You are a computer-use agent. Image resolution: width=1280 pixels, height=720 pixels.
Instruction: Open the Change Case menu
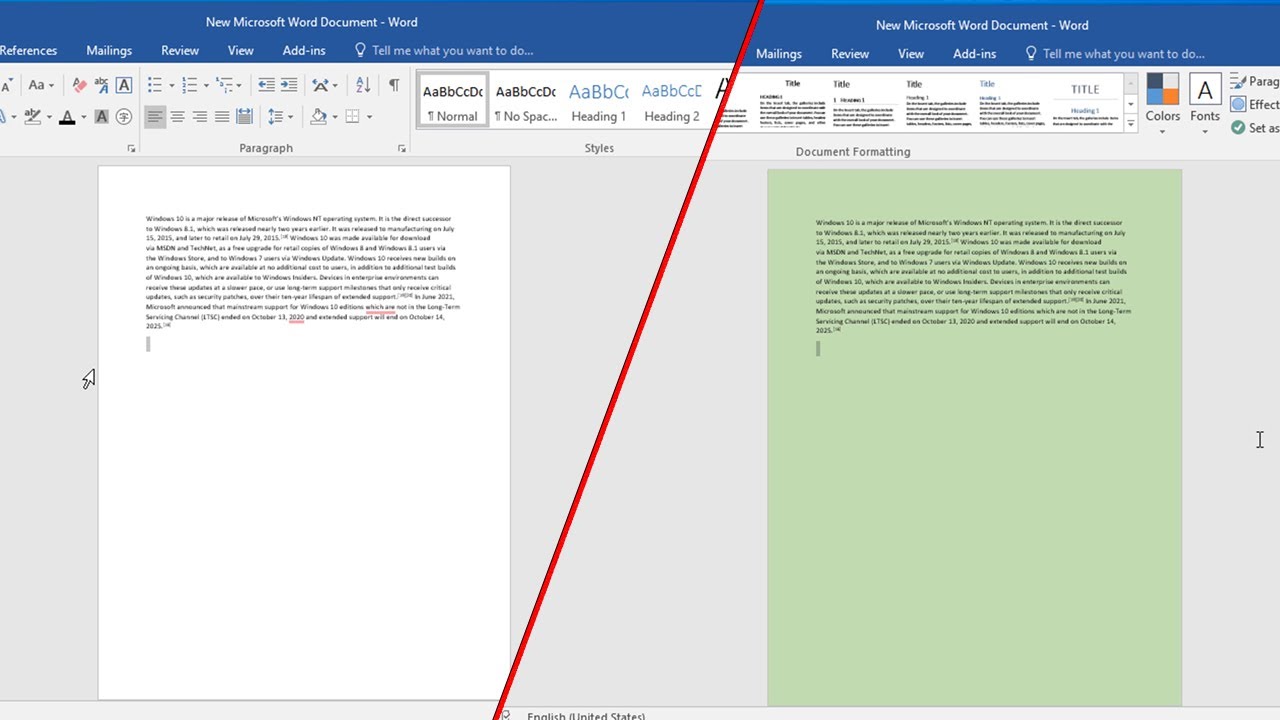click(x=41, y=86)
